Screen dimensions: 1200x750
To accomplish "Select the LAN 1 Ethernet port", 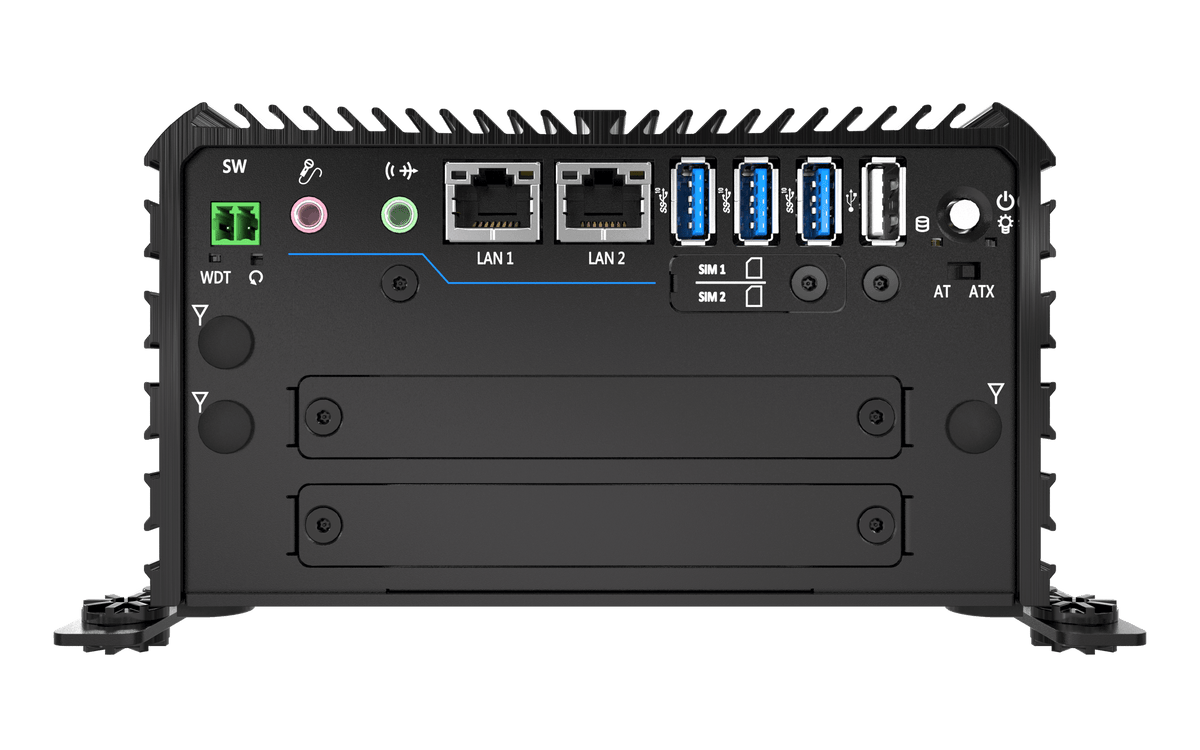I will (492, 202).
